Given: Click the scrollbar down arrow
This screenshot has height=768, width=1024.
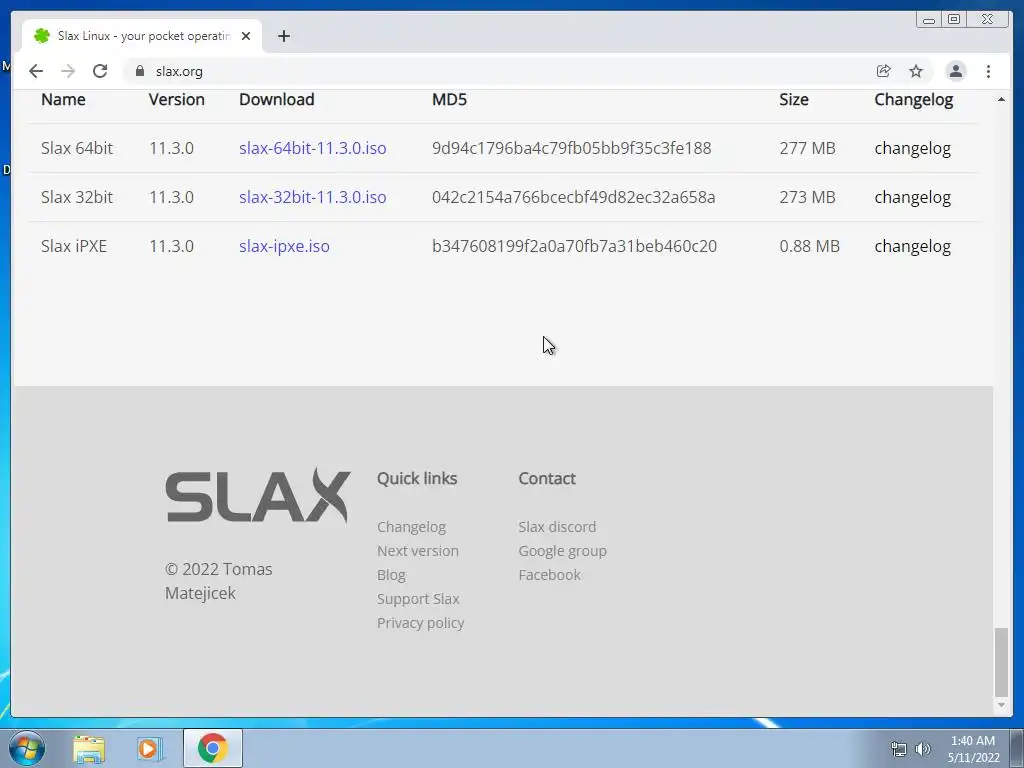Looking at the screenshot, I should [x=1001, y=705].
